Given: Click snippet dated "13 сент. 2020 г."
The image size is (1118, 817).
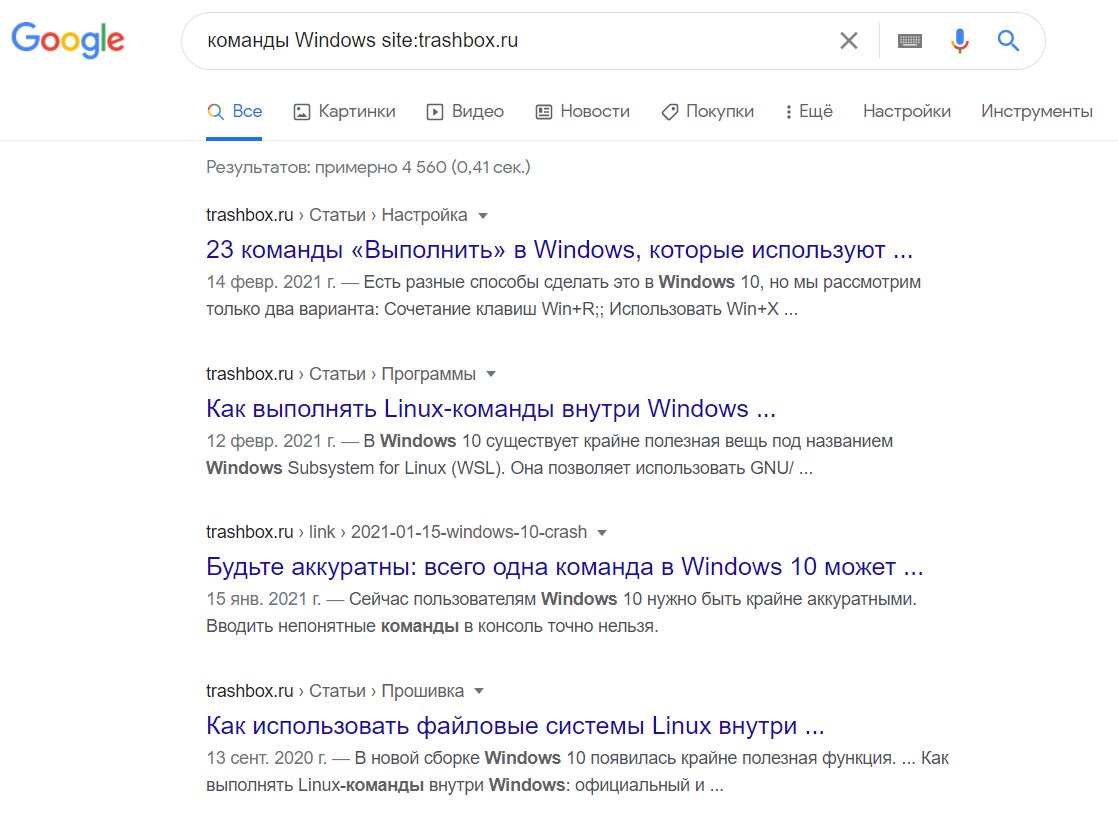Looking at the screenshot, I should coord(578,772).
